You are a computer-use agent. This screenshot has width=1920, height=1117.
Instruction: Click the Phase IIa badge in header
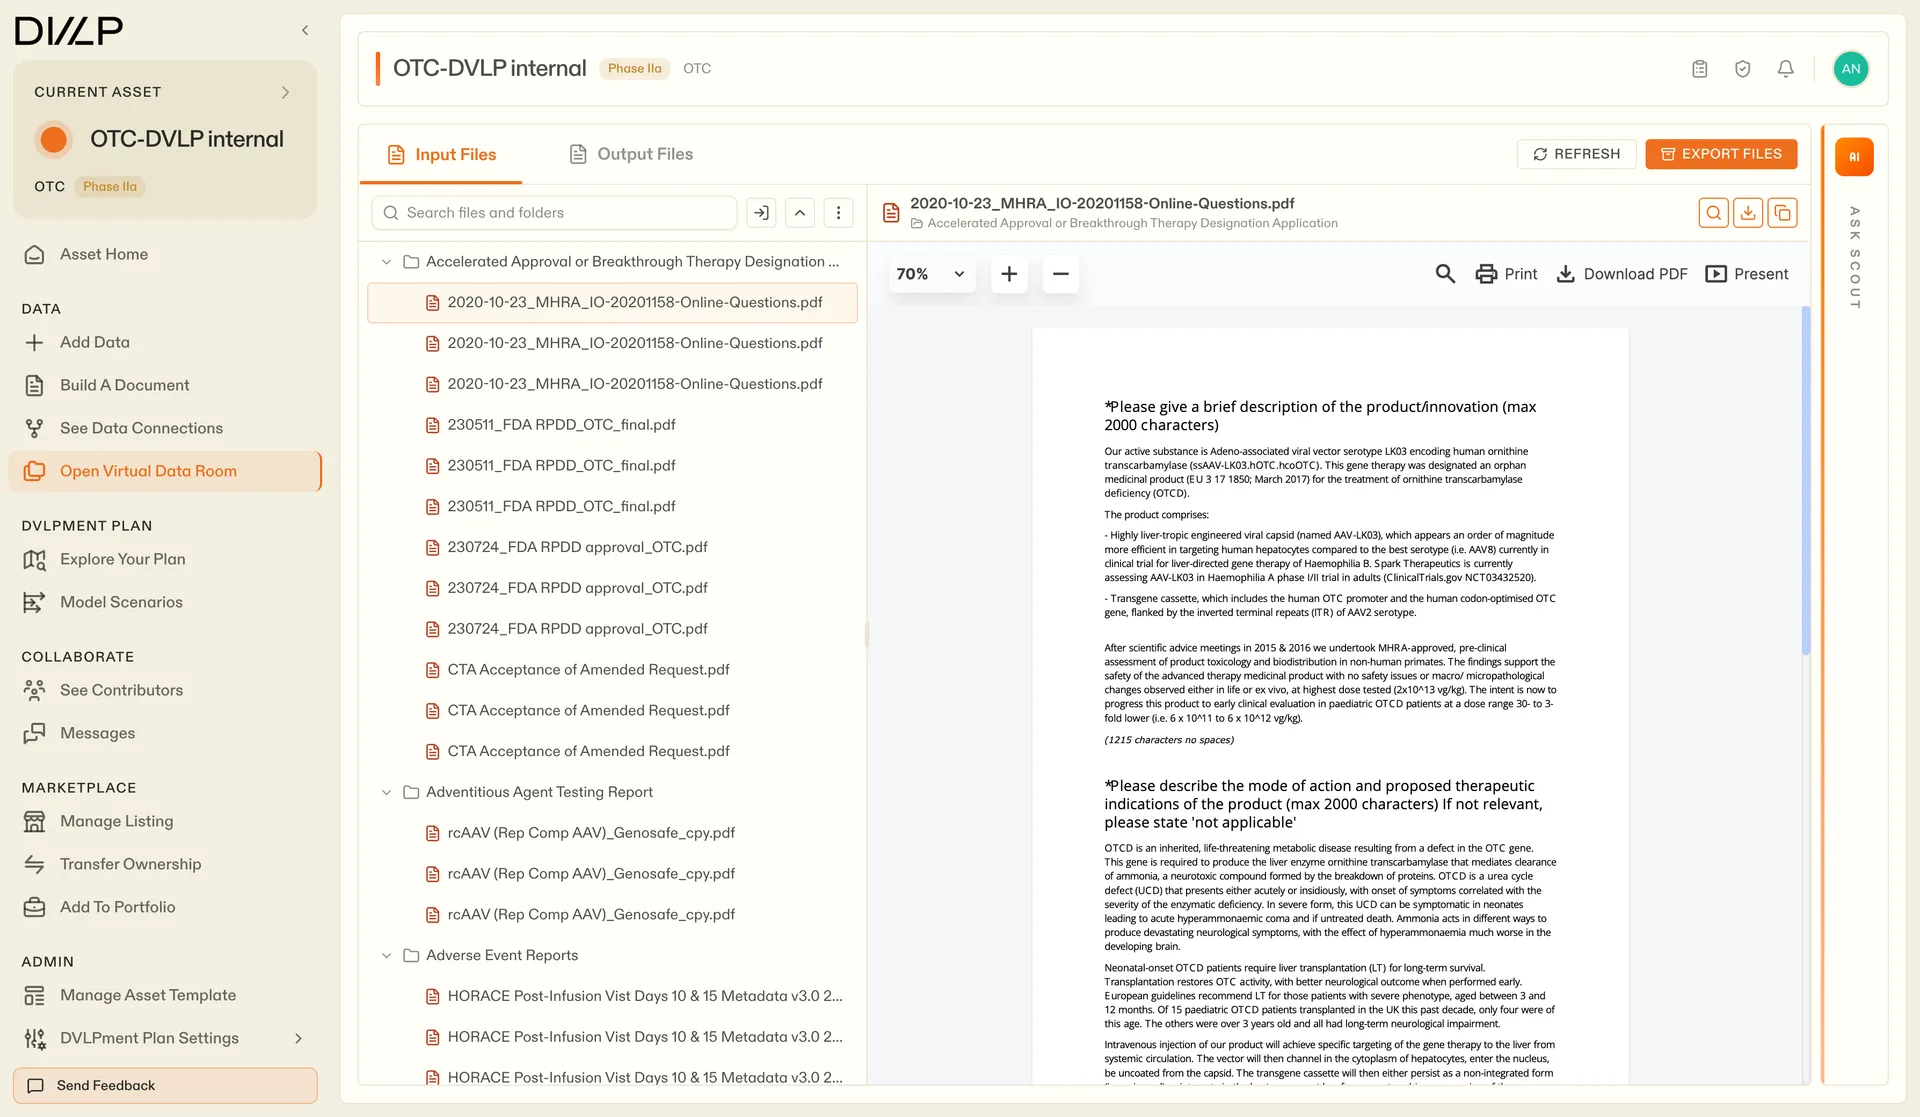[x=634, y=69]
